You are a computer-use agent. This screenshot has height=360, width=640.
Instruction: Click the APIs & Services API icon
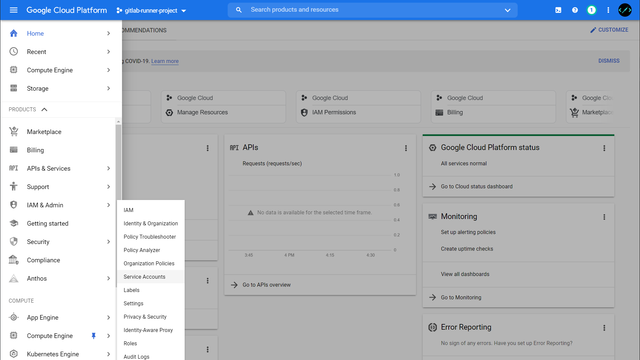(x=13, y=168)
